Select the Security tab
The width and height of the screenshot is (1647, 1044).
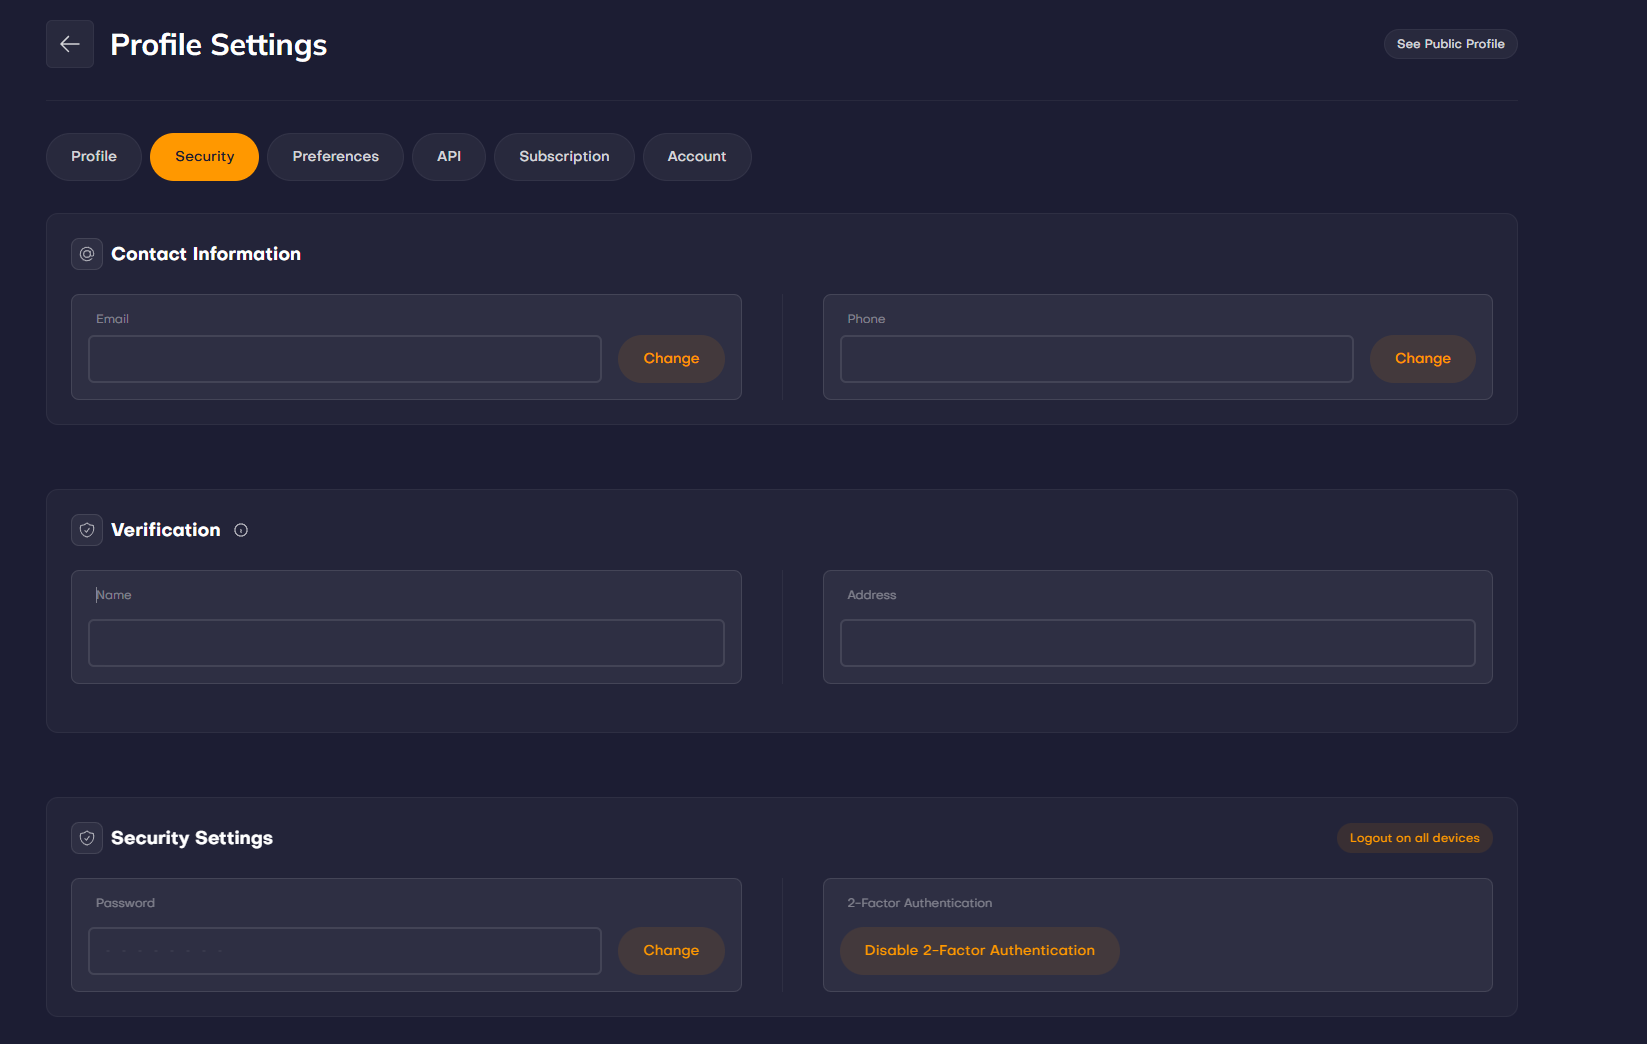[204, 157]
